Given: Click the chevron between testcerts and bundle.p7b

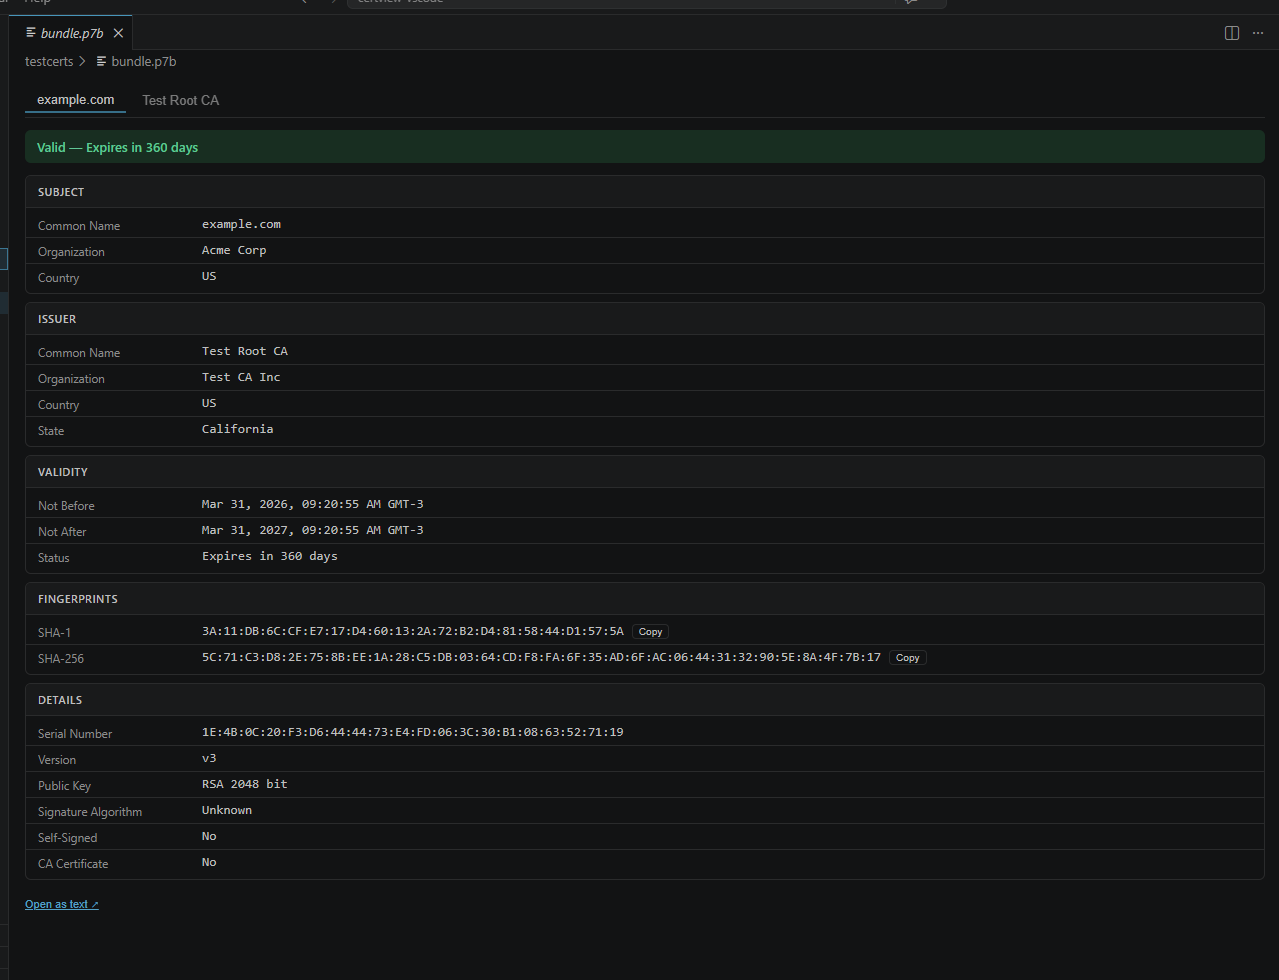Looking at the screenshot, I should (83, 61).
